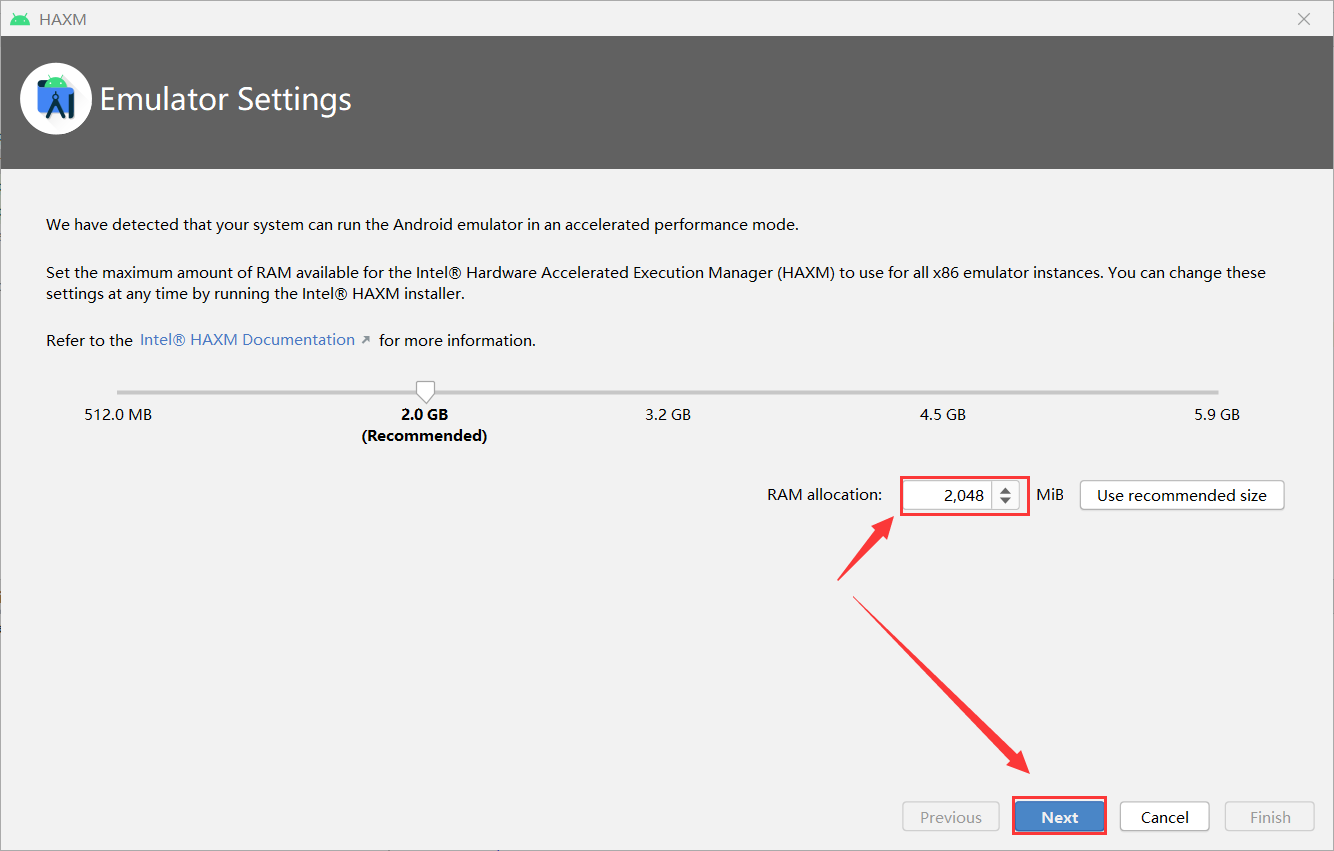Click the RAM allocation input field
Viewport: 1334px width, 851px height.
click(948, 495)
